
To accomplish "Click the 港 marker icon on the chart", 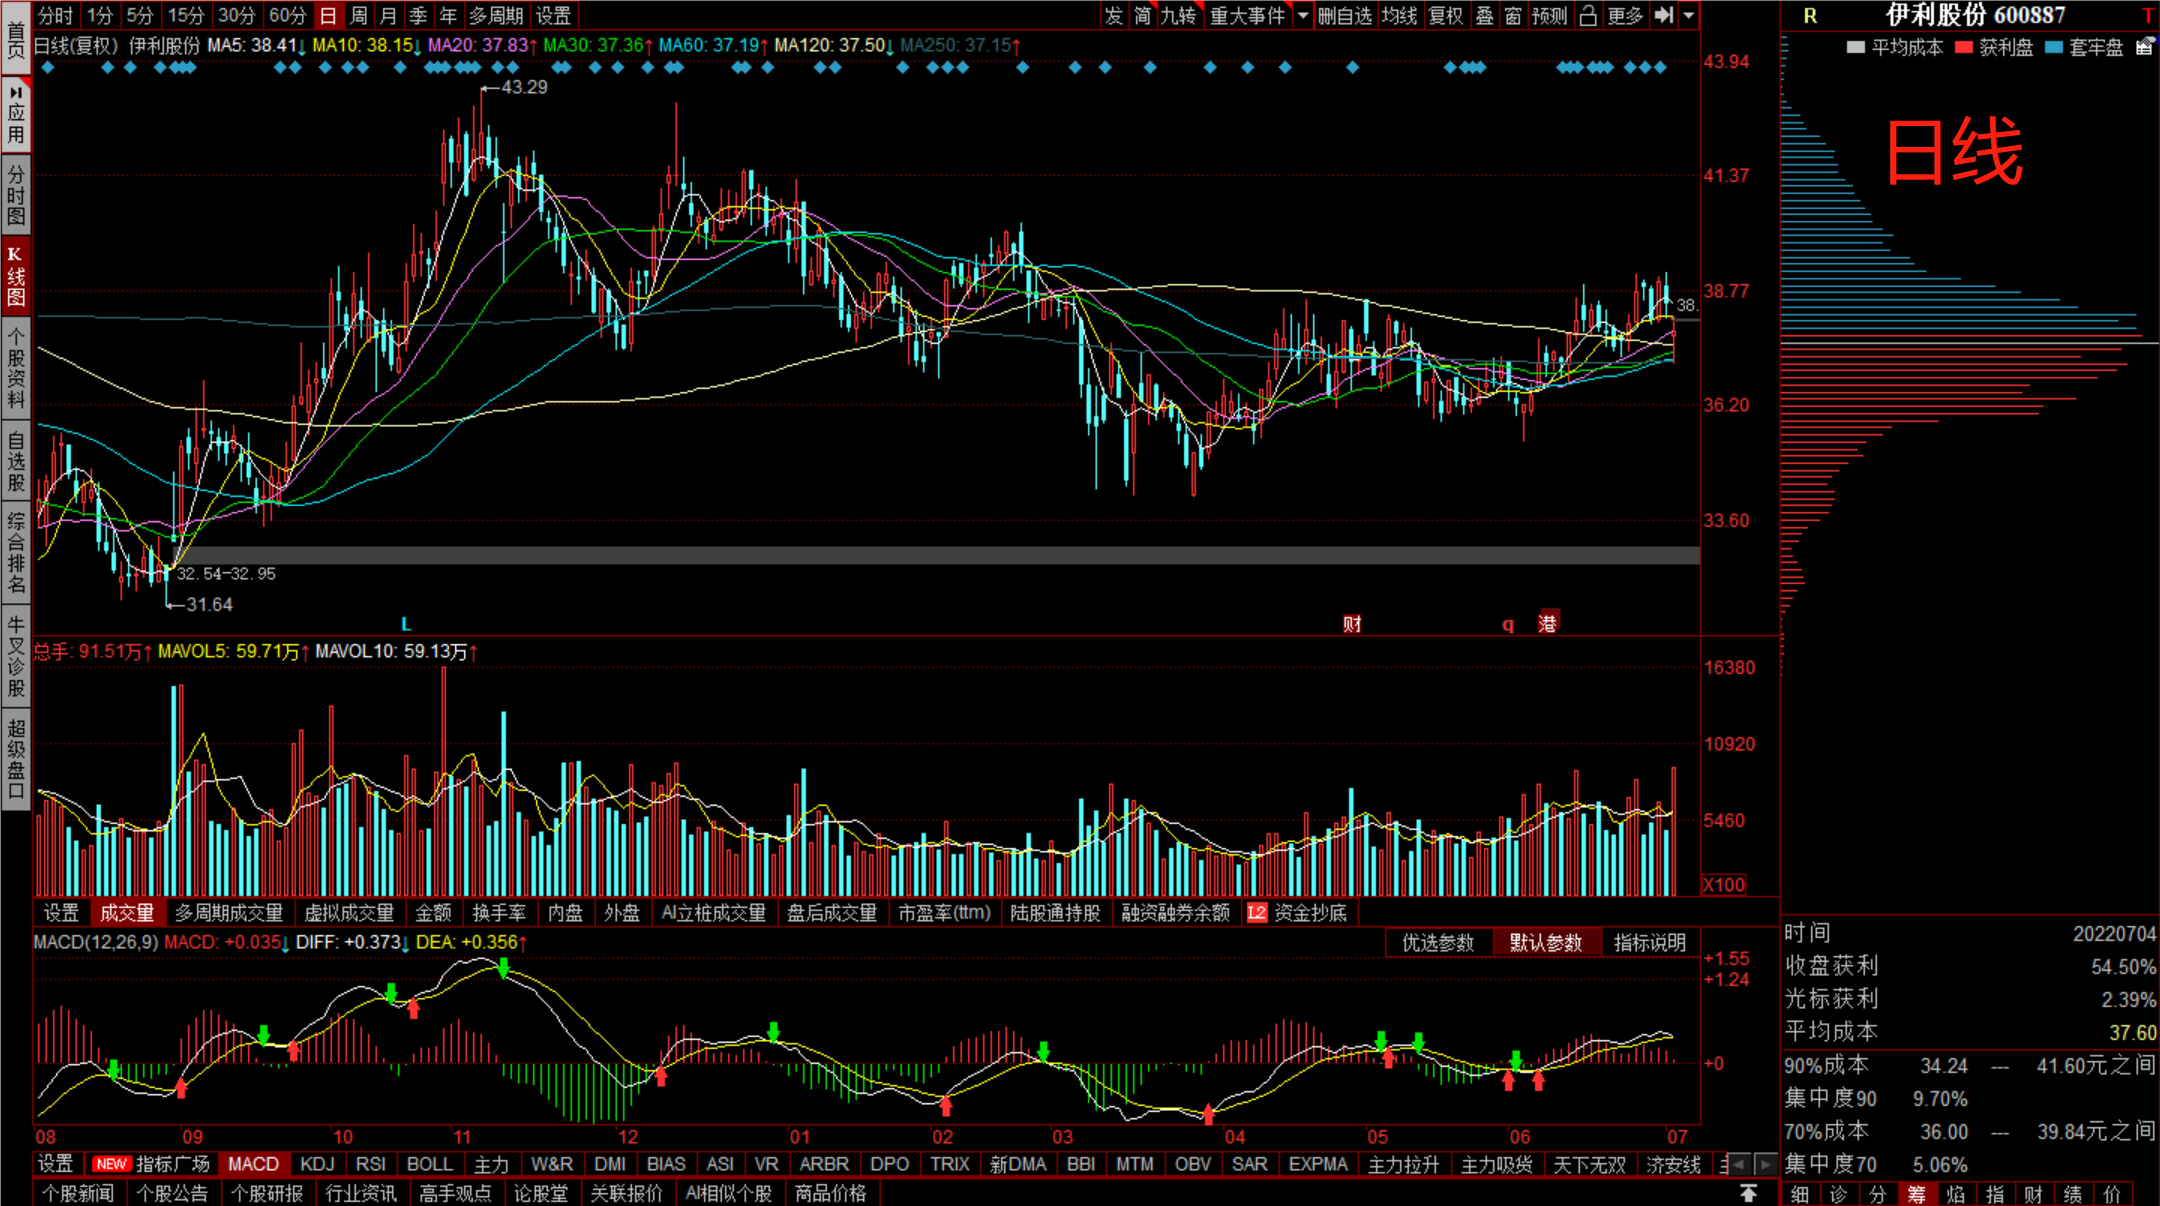I will [1547, 624].
